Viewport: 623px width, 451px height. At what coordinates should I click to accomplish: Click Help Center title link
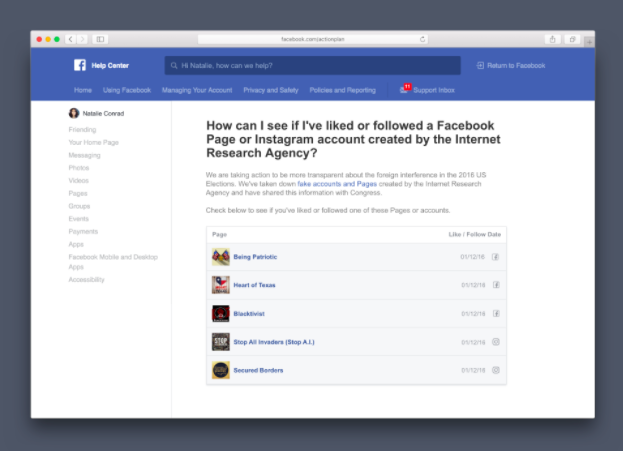pyautogui.click(x=110, y=66)
